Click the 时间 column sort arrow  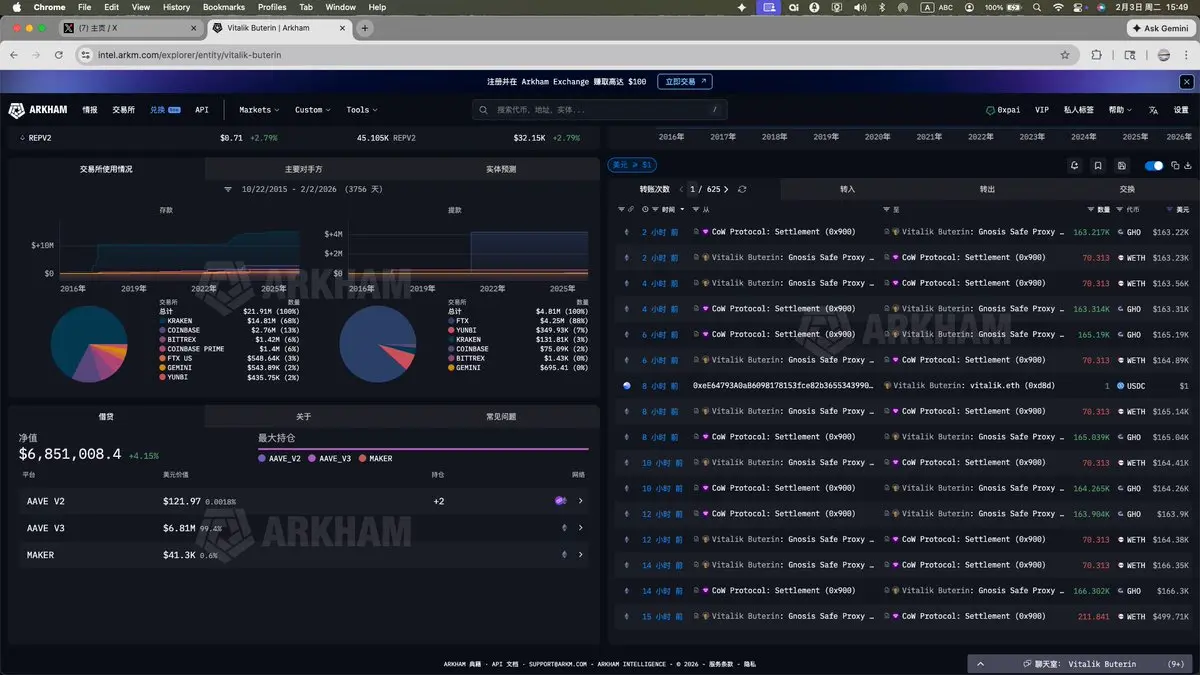point(682,210)
